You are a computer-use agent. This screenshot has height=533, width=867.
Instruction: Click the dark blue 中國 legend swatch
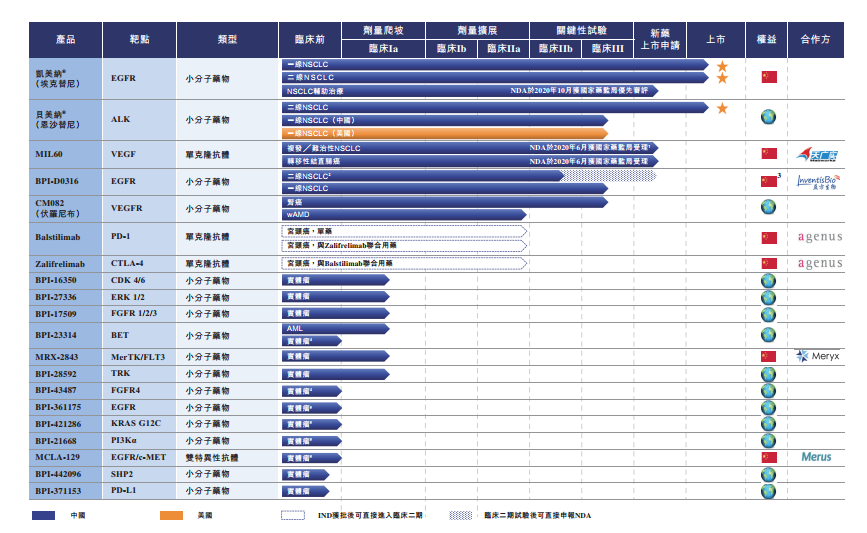[44, 515]
